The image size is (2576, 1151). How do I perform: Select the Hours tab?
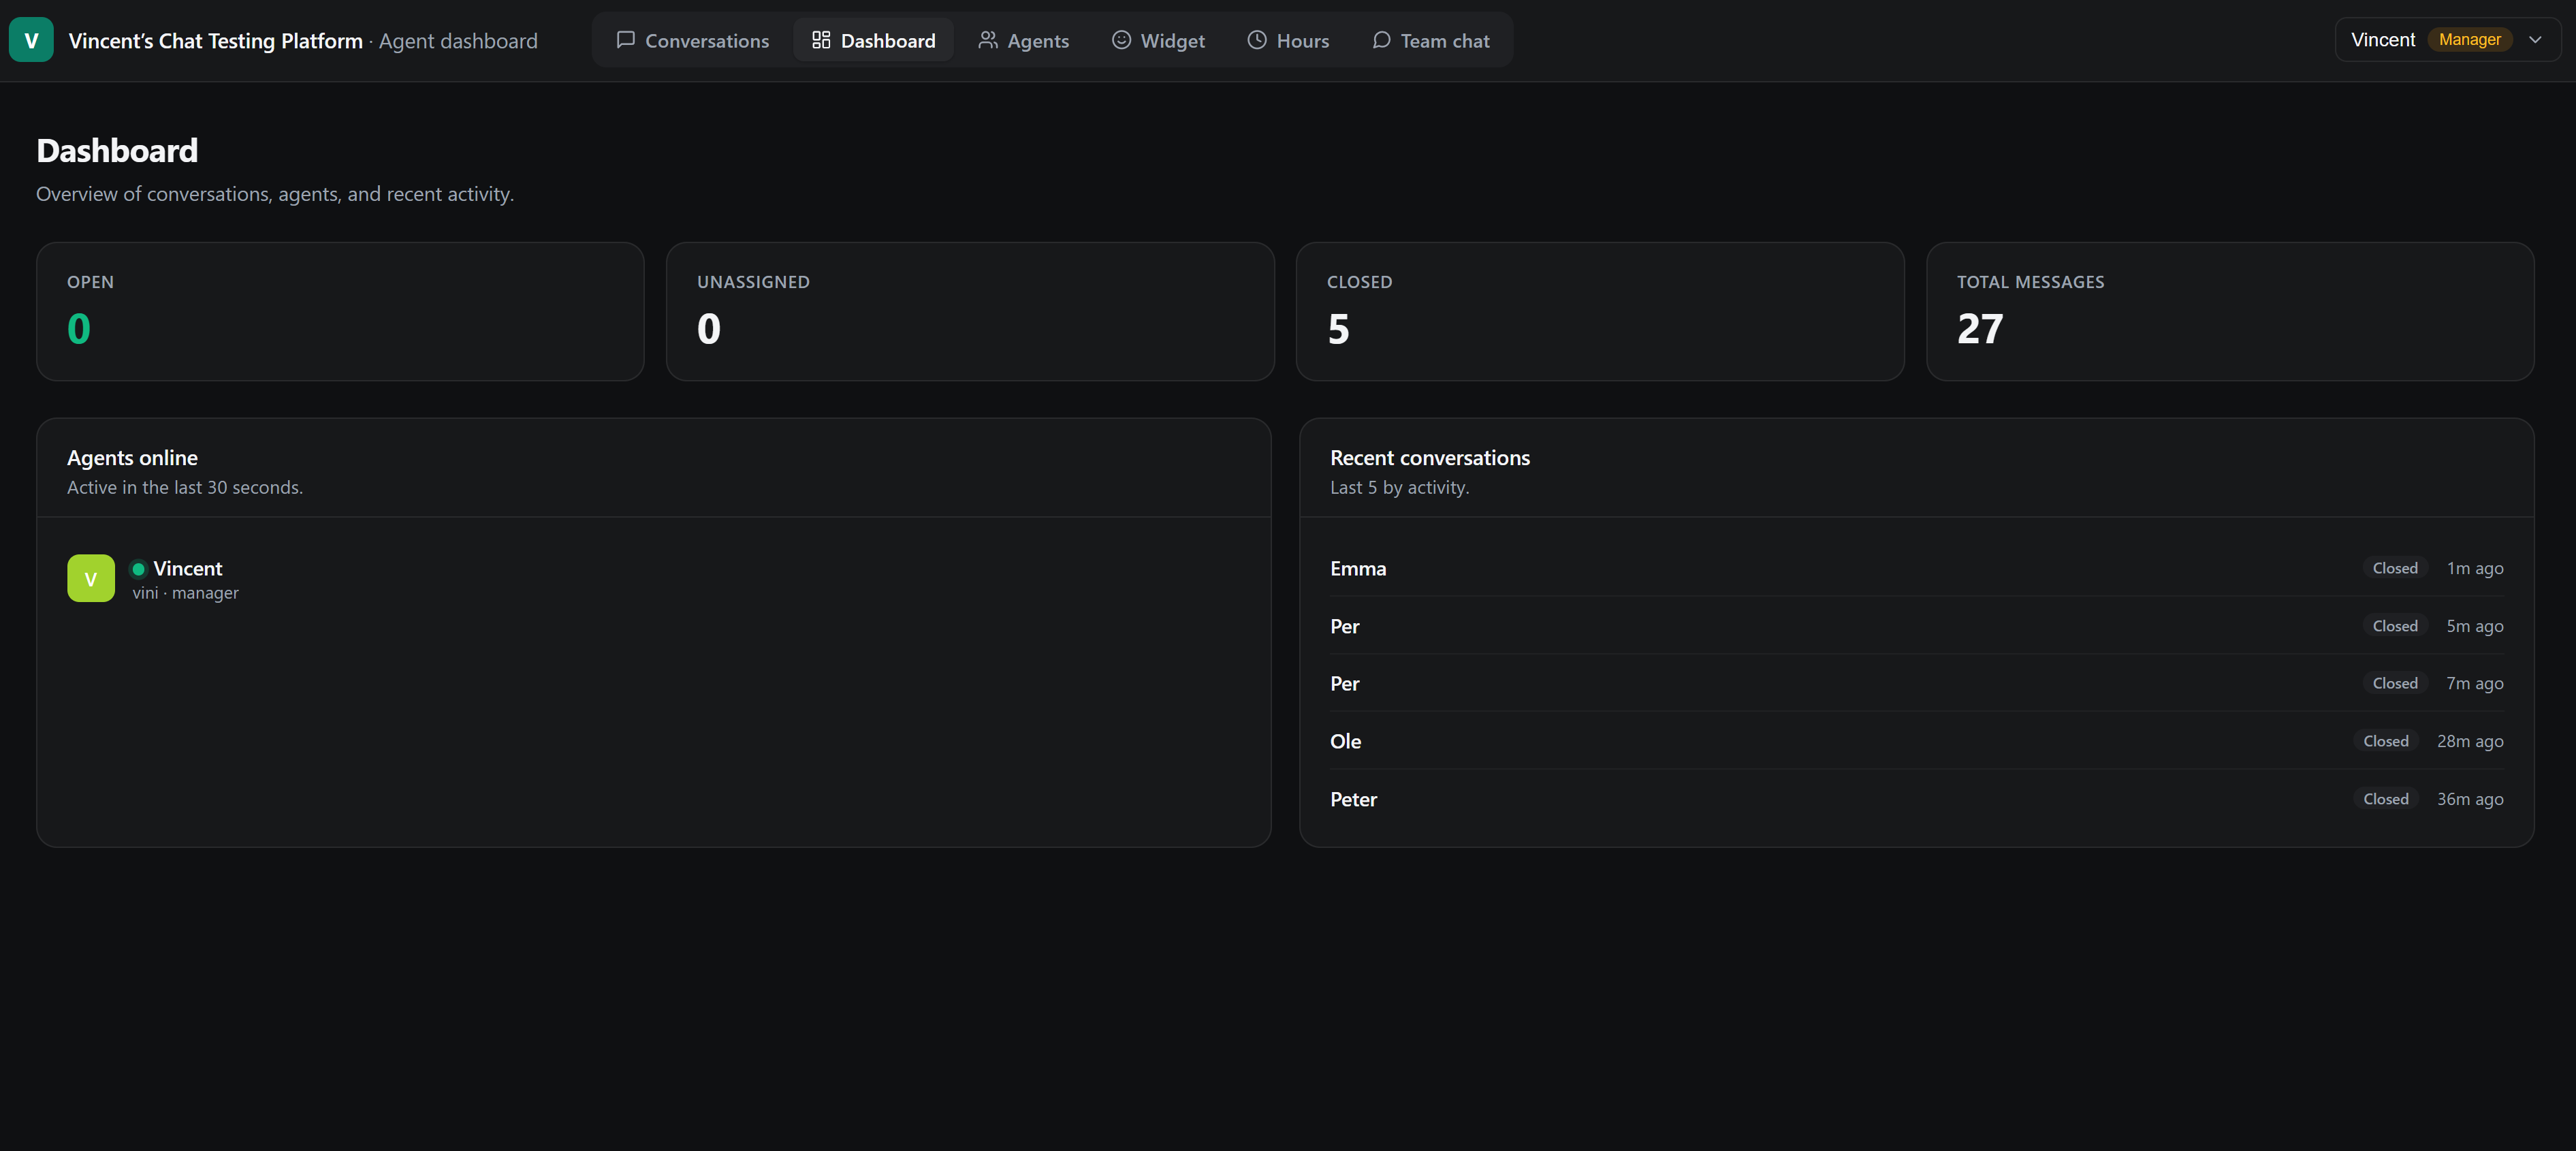click(x=1288, y=40)
